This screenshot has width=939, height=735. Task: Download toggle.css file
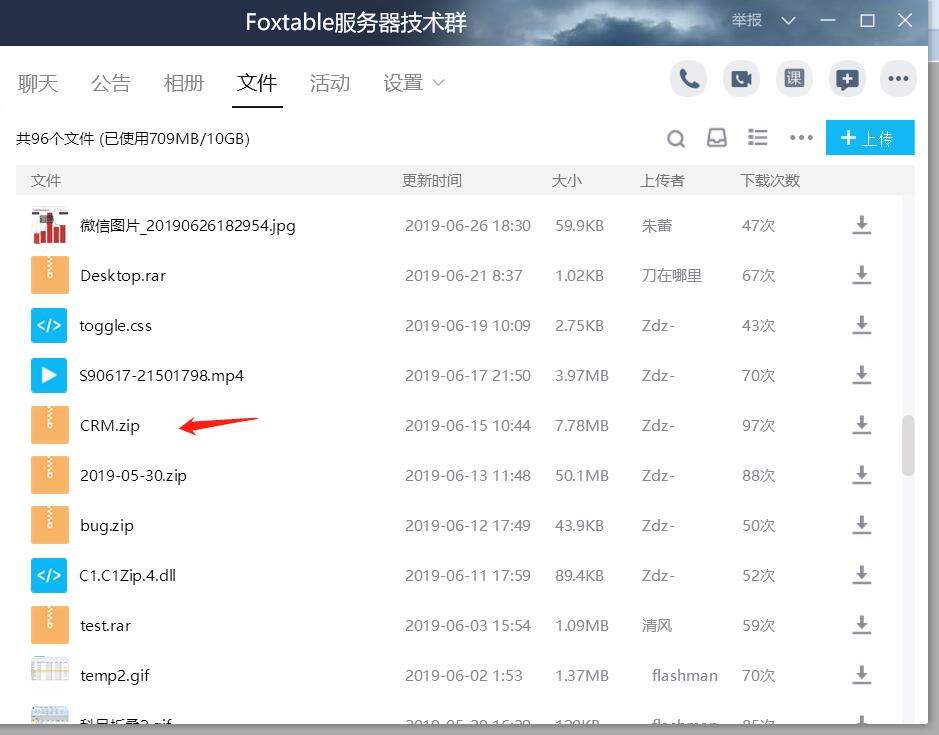point(861,325)
